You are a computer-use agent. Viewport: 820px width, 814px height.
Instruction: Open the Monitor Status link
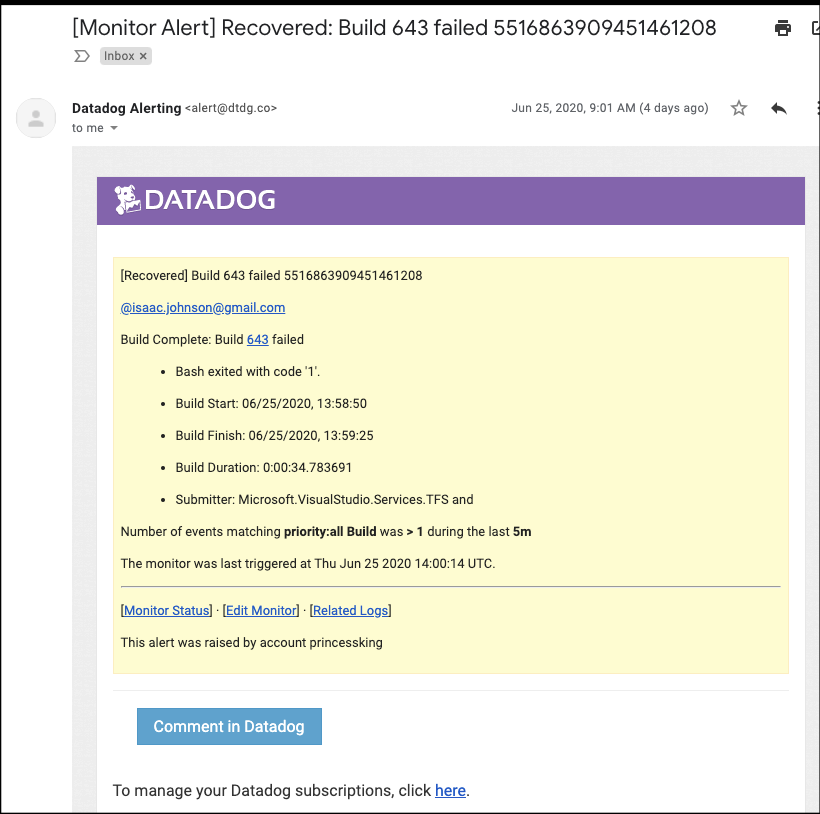coord(166,611)
